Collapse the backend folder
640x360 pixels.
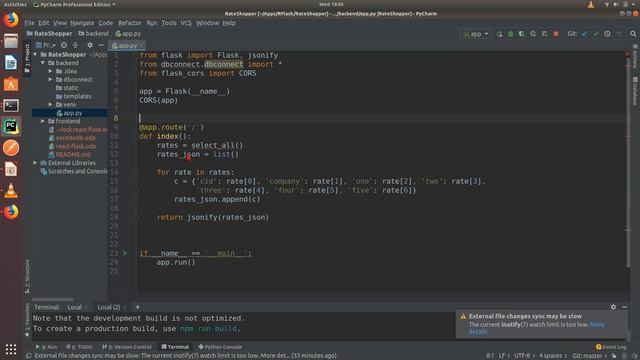(x=43, y=63)
